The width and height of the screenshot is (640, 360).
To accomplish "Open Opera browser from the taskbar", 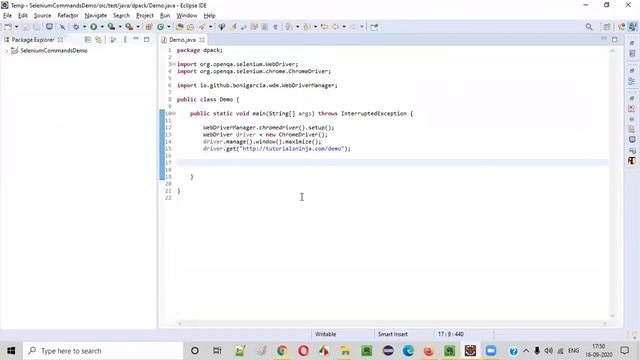I will point(303,351).
